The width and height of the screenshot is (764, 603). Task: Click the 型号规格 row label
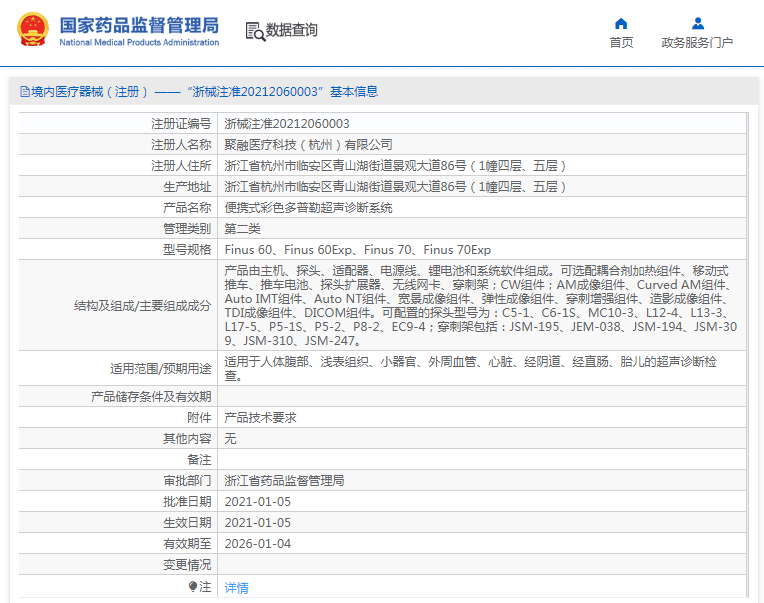click(187, 249)
